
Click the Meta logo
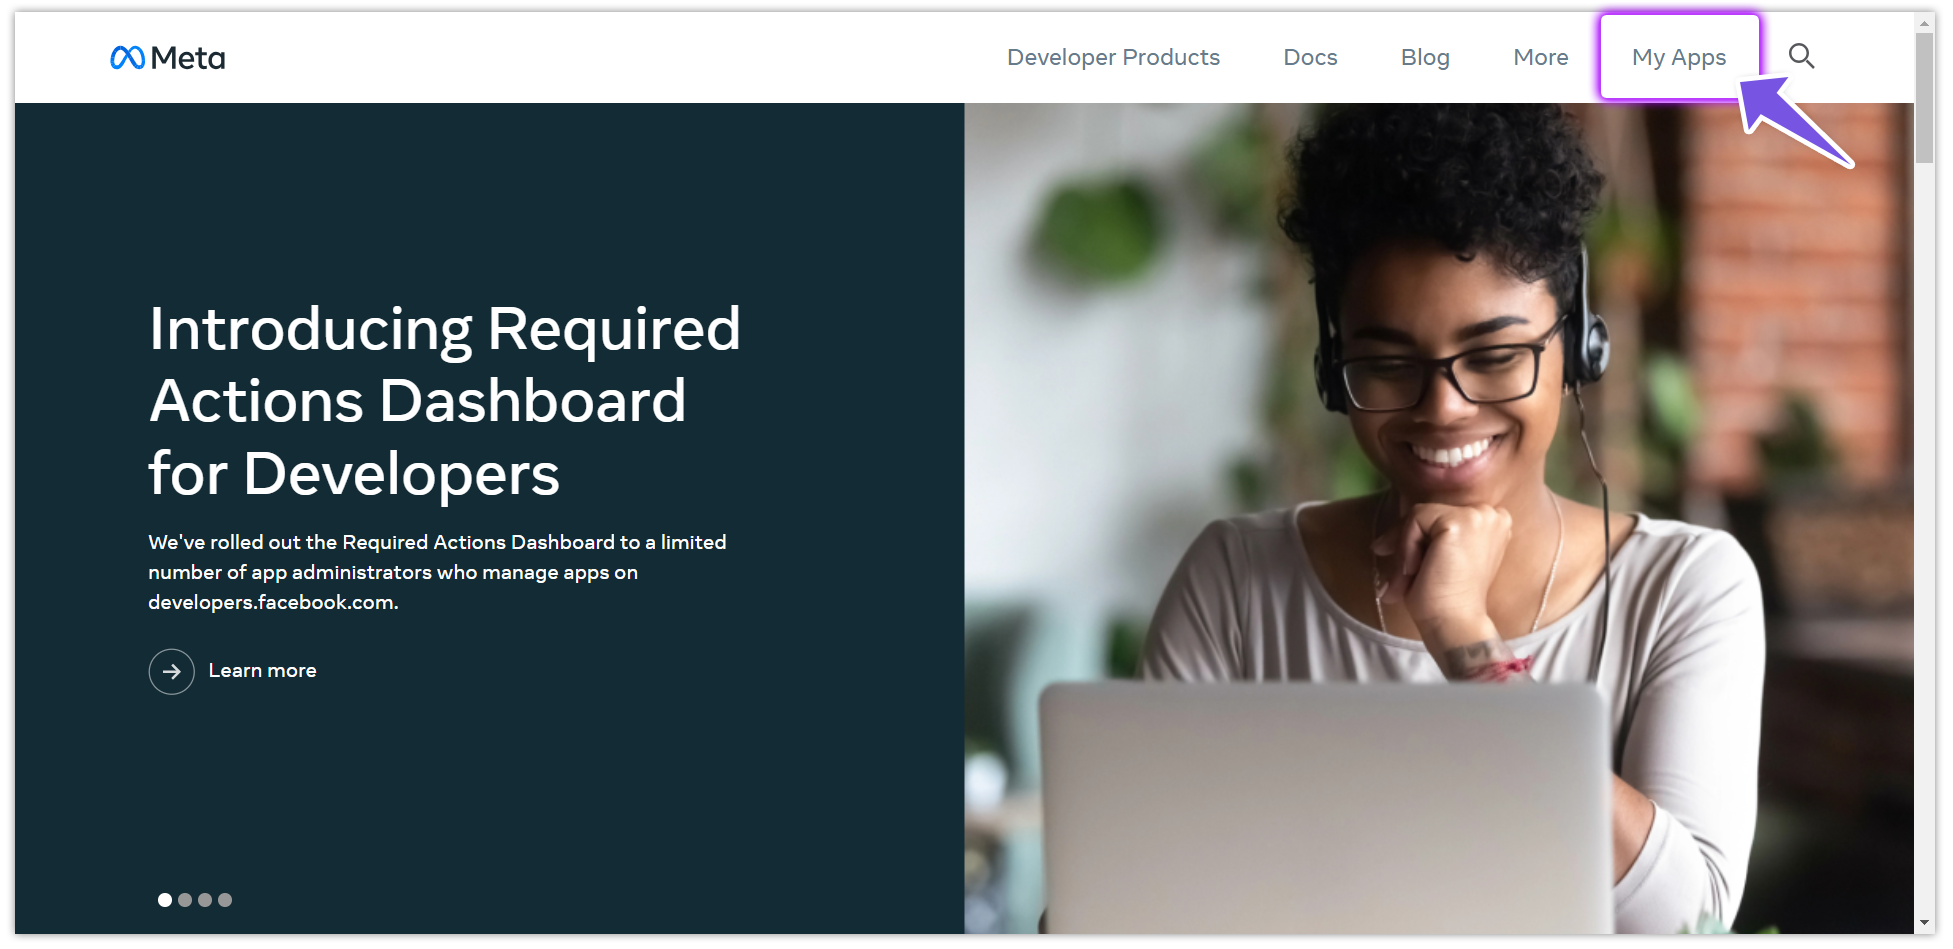[167, 58]
